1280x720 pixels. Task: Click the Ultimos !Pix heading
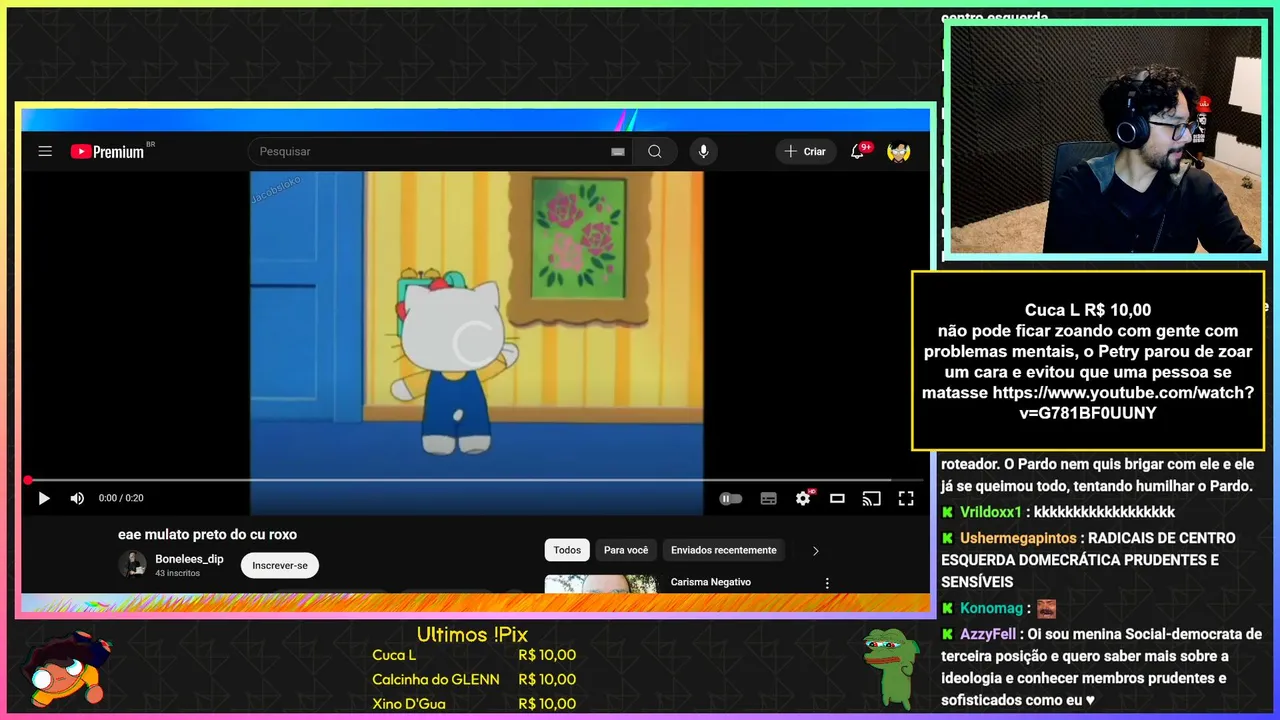(472, 634)
